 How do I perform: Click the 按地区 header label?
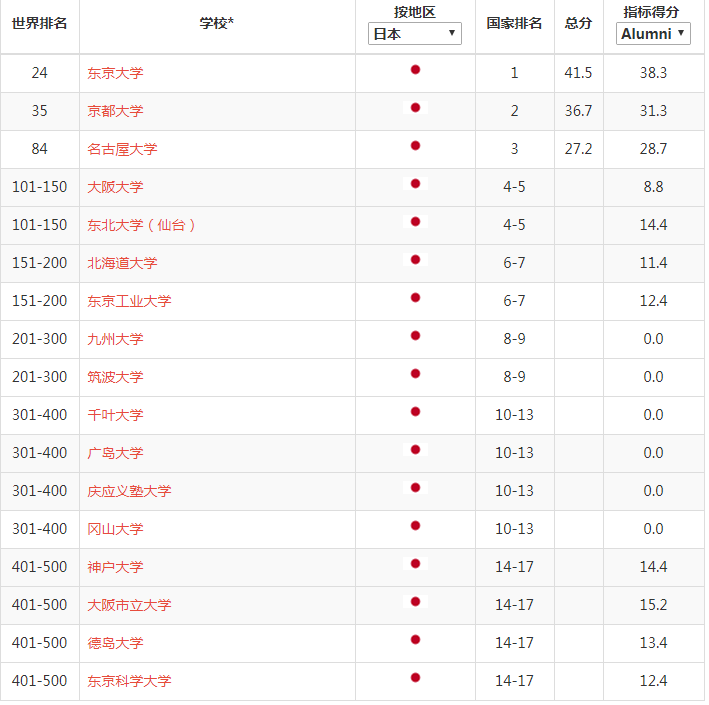415,12
